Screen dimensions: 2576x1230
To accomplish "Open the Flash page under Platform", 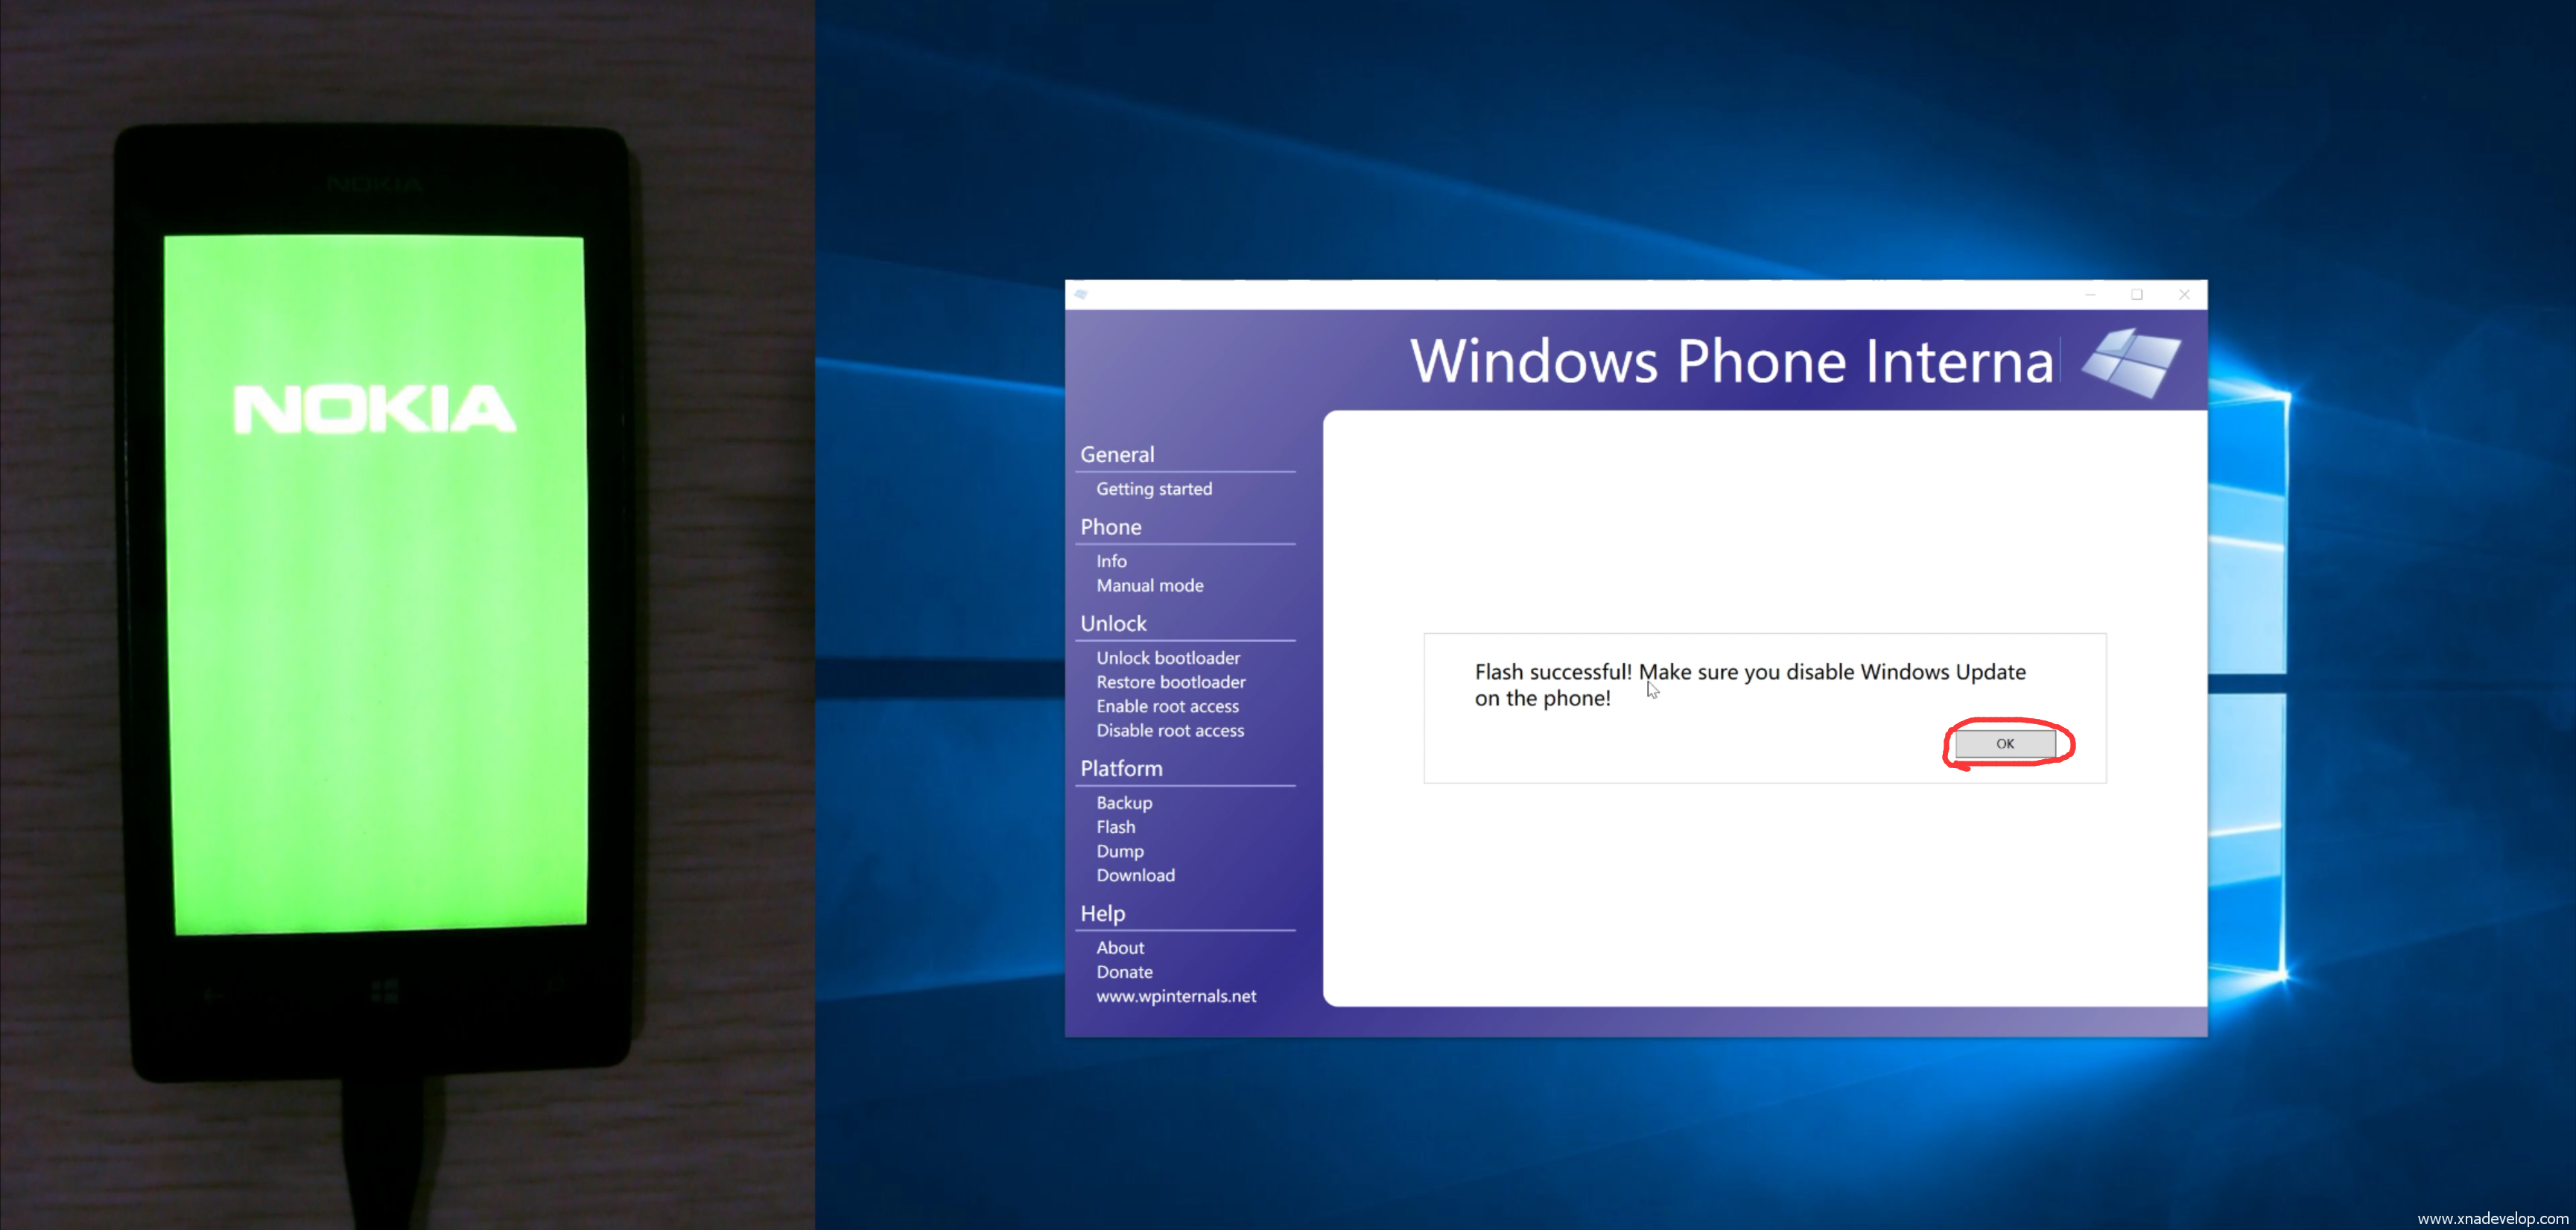I will pyautogui.click(x=1115, y=827).
